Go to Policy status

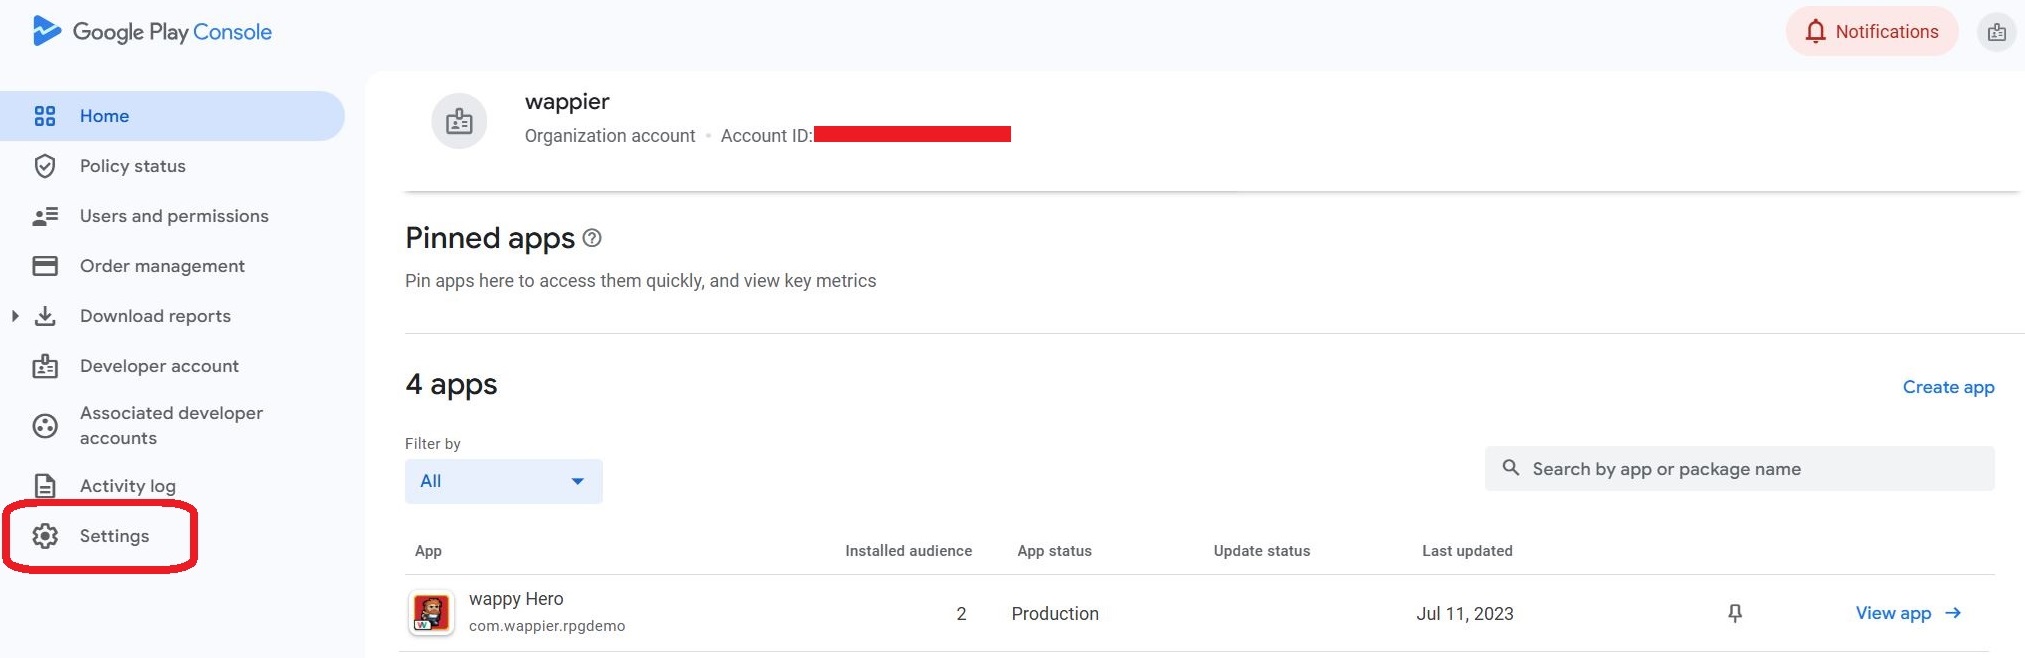coord(133,166)
